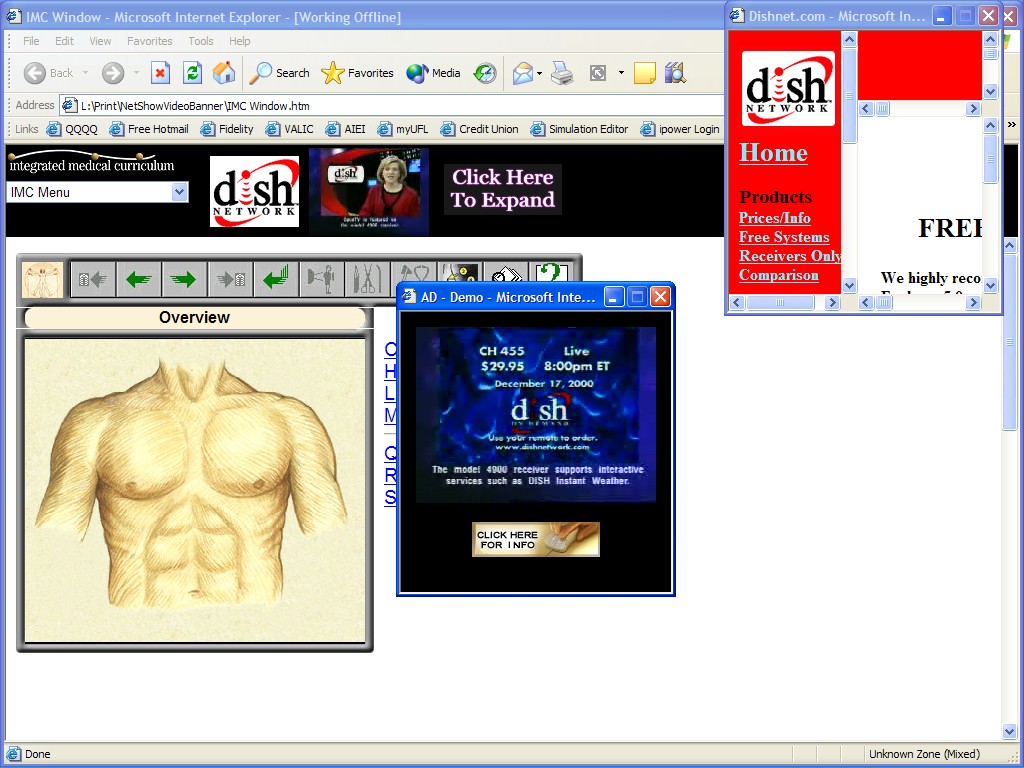Click the Dish Network logo in banner

(255, 191)
